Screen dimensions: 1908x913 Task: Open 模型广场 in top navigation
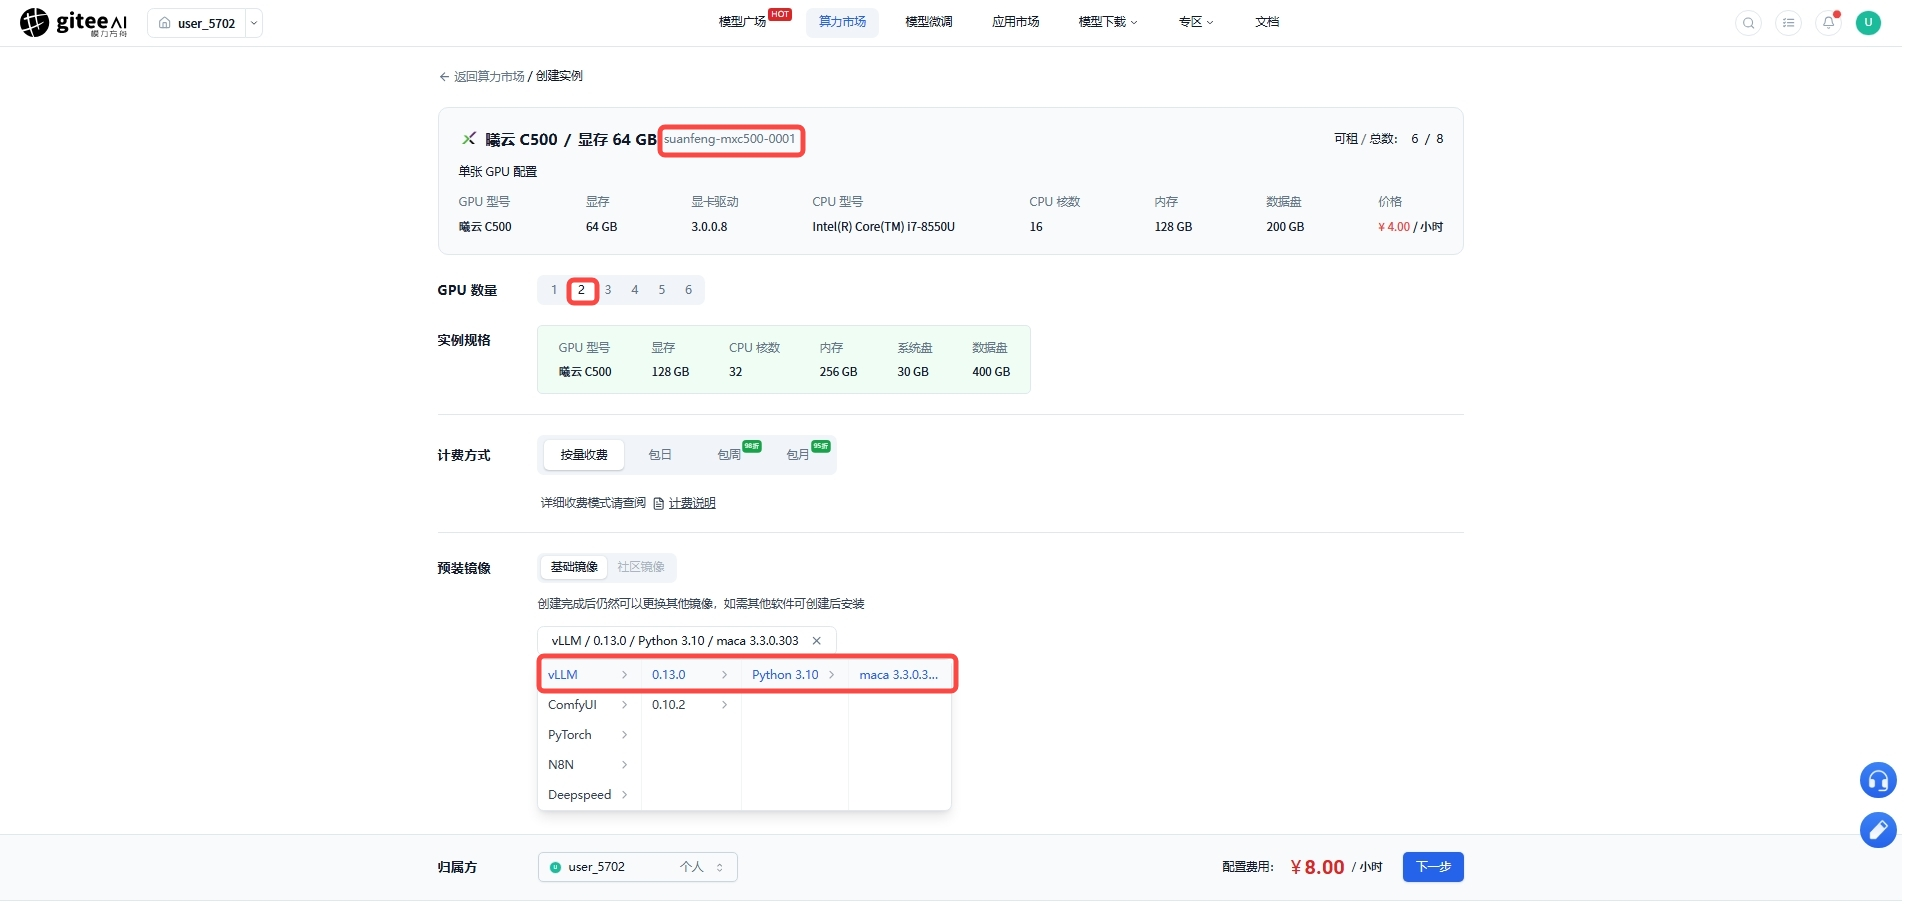coord(742,22)
